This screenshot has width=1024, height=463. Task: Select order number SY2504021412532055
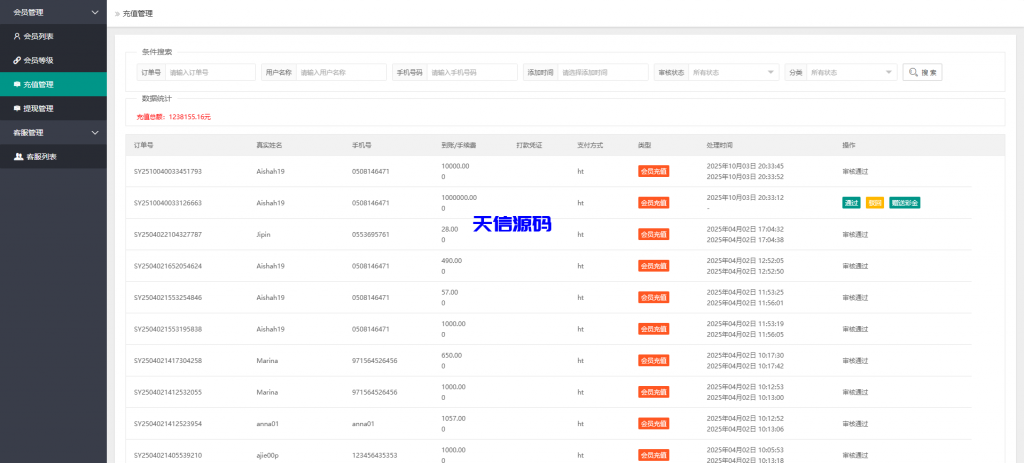(x=168, y=392)
